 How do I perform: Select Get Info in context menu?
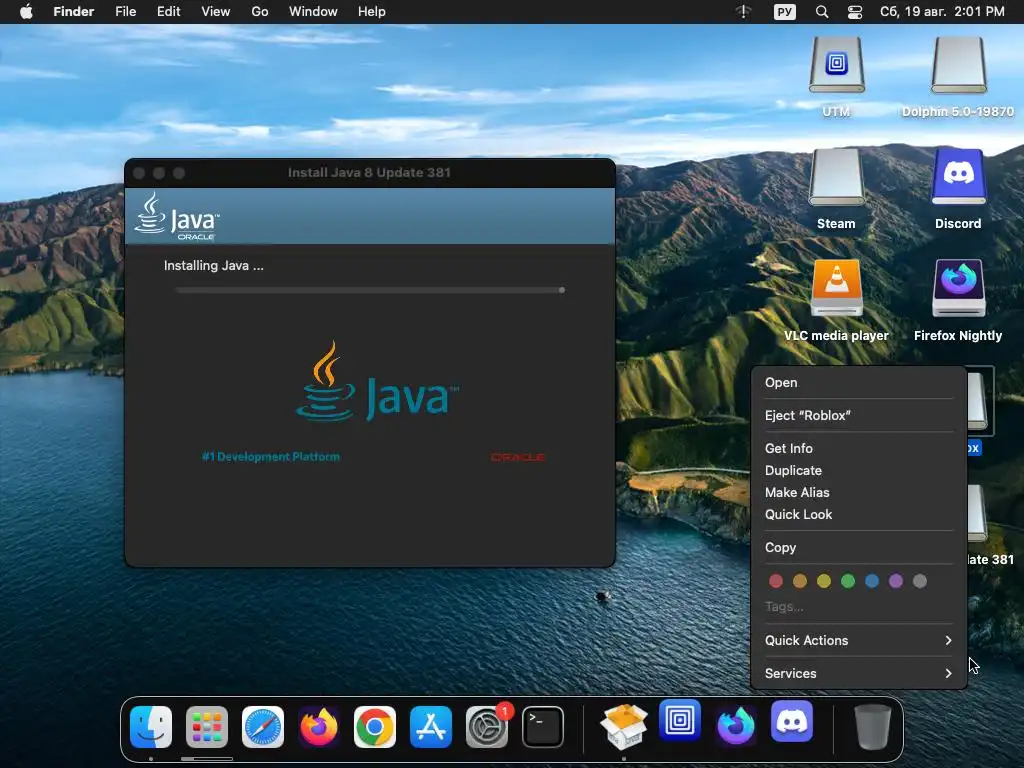(x=858, y=449)
